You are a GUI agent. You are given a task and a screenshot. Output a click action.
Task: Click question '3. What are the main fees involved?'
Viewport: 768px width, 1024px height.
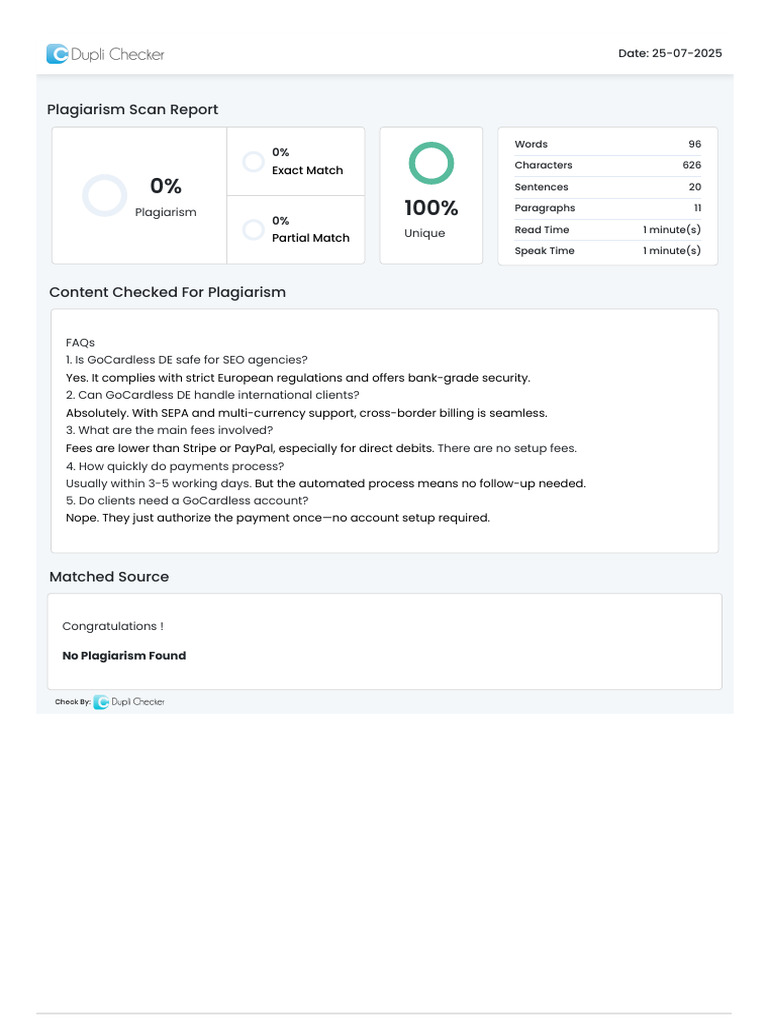point(169,430)
